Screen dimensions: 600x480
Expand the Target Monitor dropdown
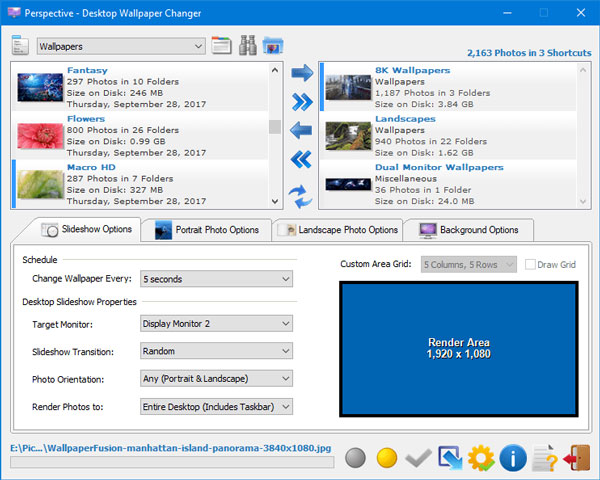click(216, 323)
